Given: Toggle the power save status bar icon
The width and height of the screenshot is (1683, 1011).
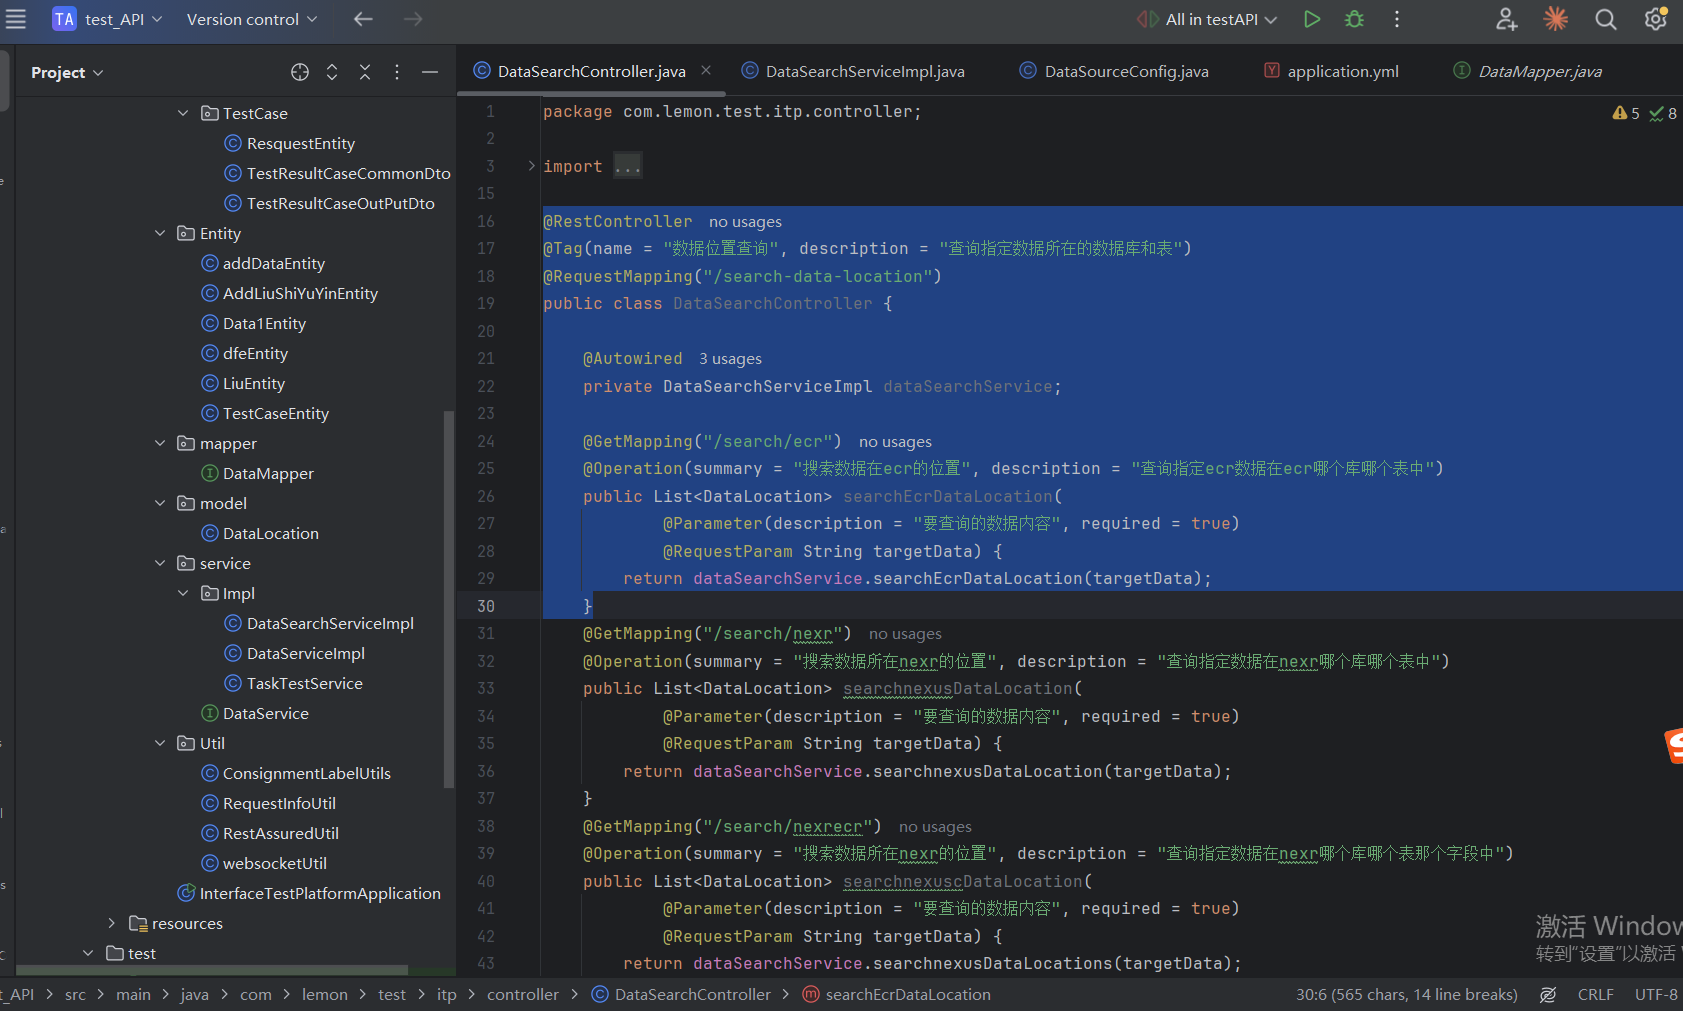Looking at the screenshot, I should click(x=1548, y=994).
